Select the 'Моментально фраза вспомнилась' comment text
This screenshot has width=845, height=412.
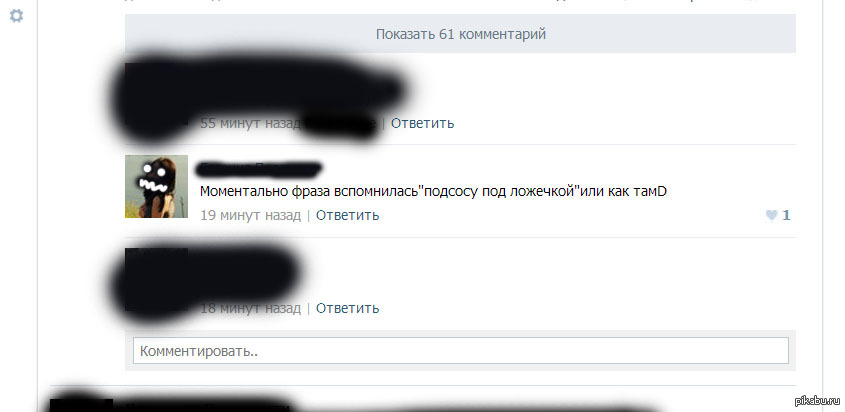433,191
